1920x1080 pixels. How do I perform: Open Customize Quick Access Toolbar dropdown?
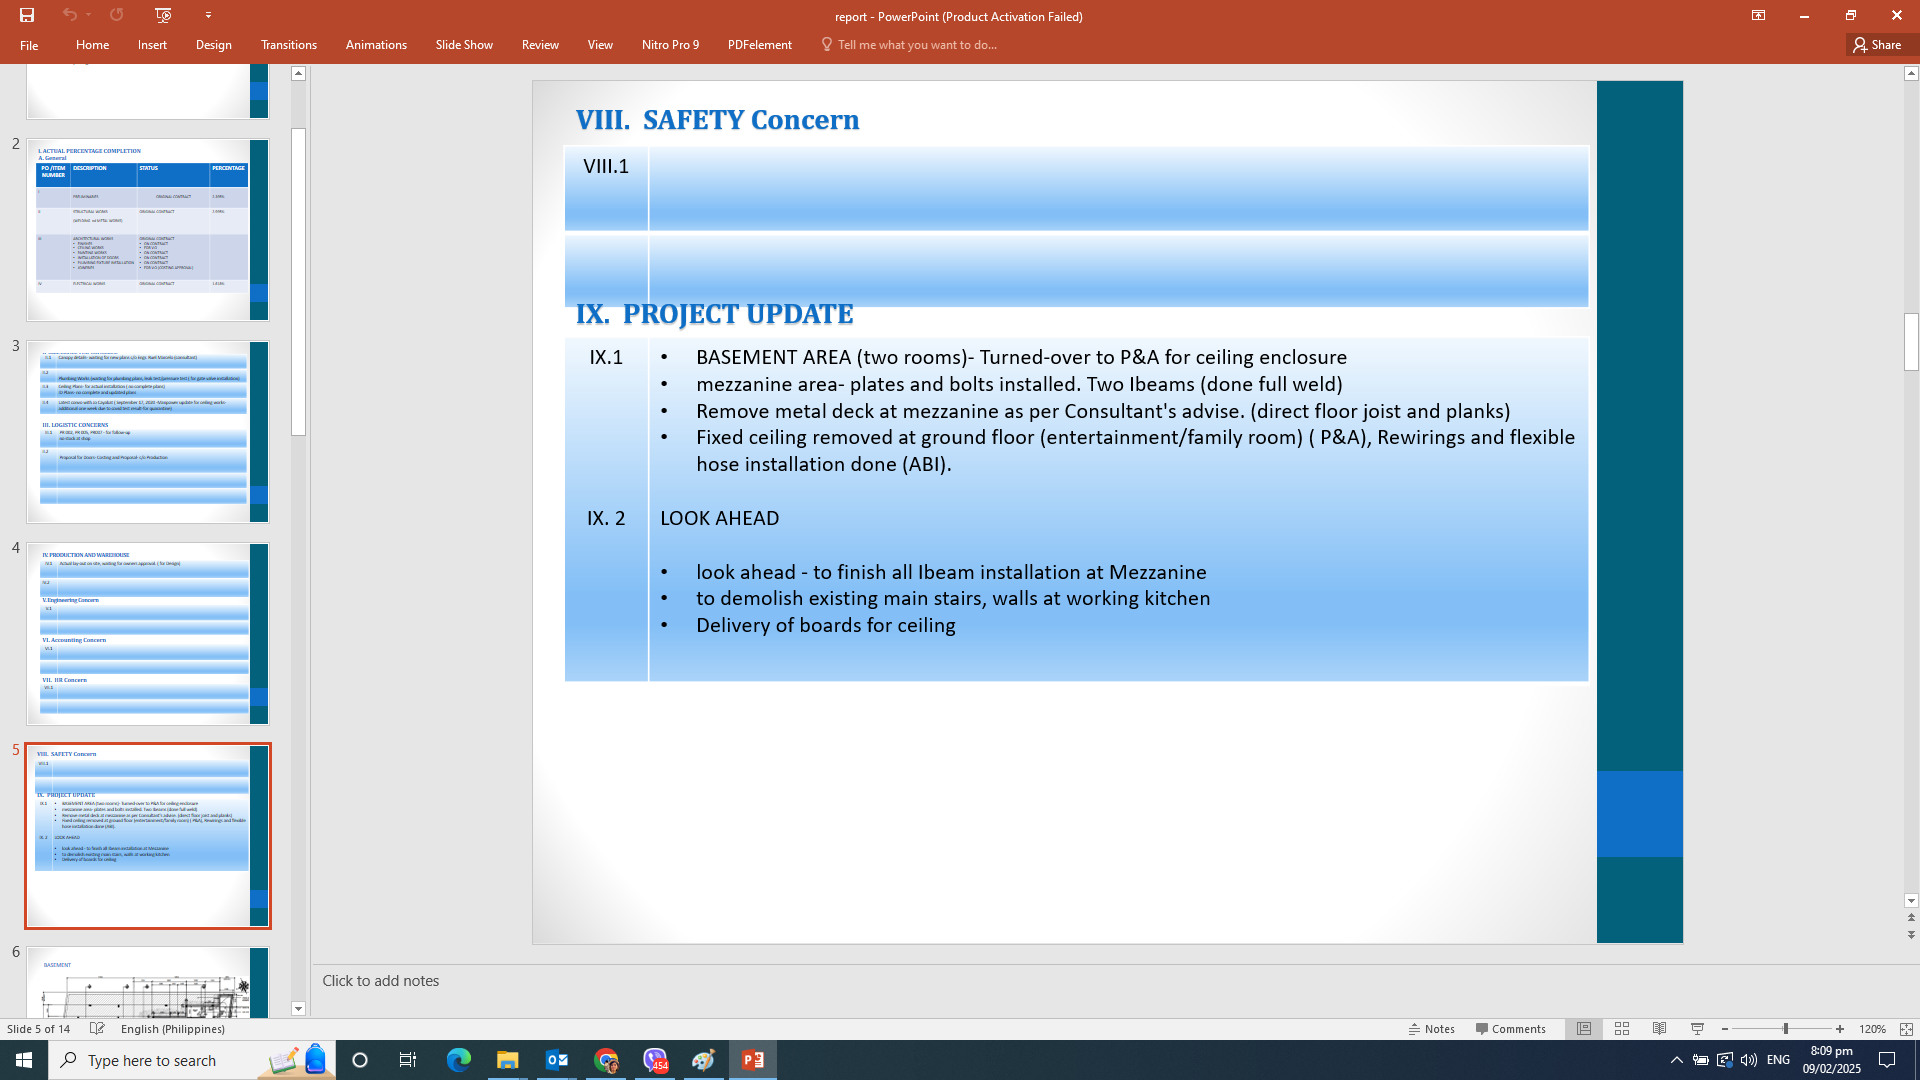(208, 15)
